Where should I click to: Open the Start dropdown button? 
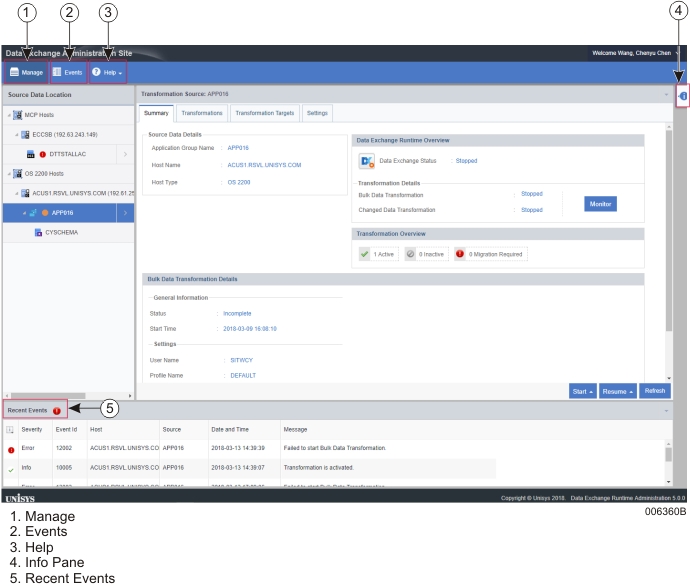click(583, 391)
